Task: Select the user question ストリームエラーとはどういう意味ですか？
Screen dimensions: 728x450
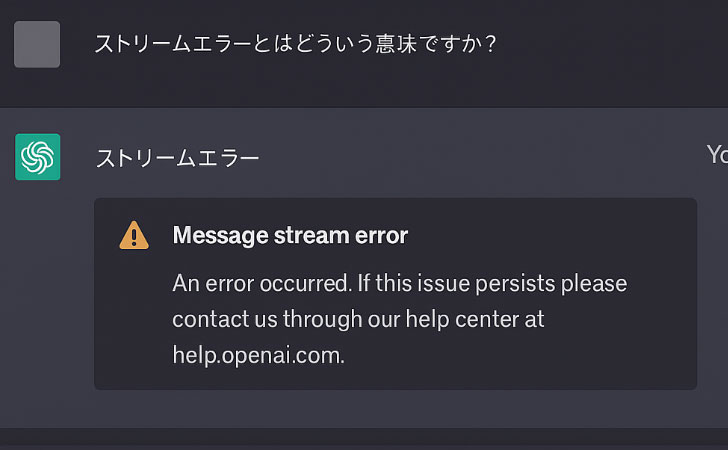Action: pyautogui.click(x=295, y=45)
